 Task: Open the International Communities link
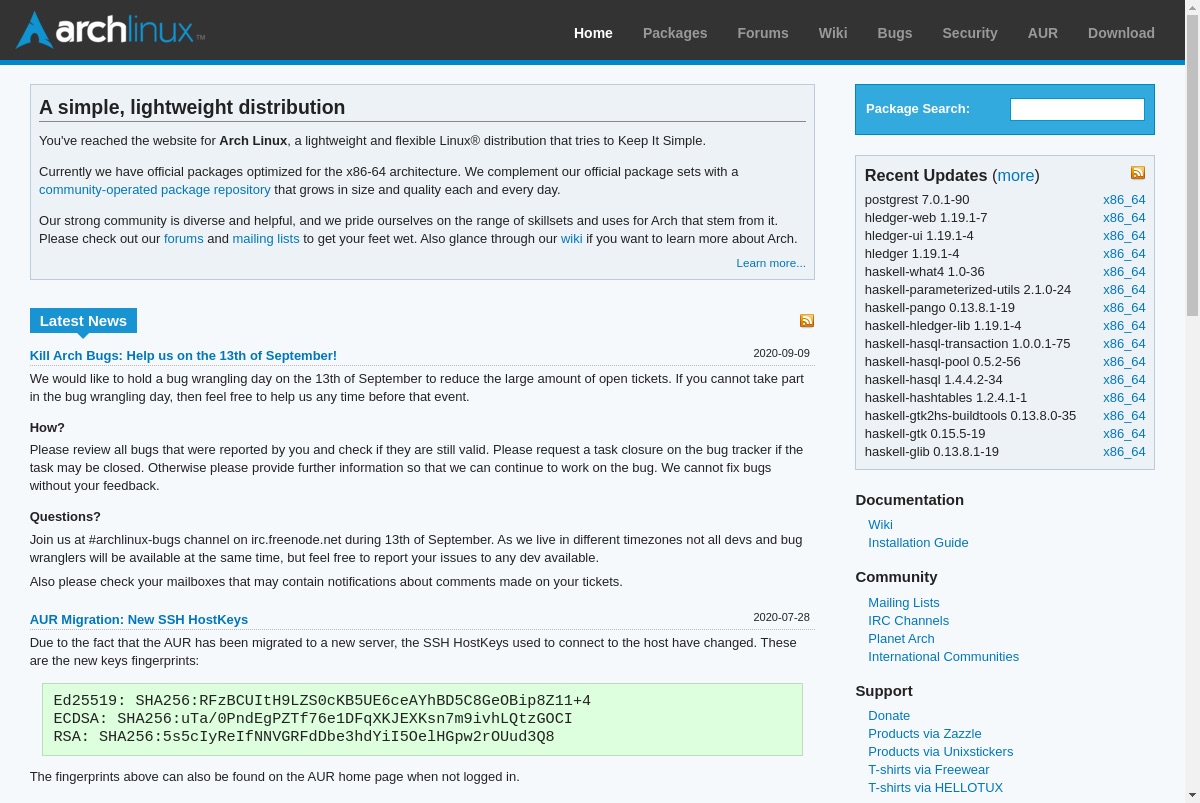coord(943,657)
